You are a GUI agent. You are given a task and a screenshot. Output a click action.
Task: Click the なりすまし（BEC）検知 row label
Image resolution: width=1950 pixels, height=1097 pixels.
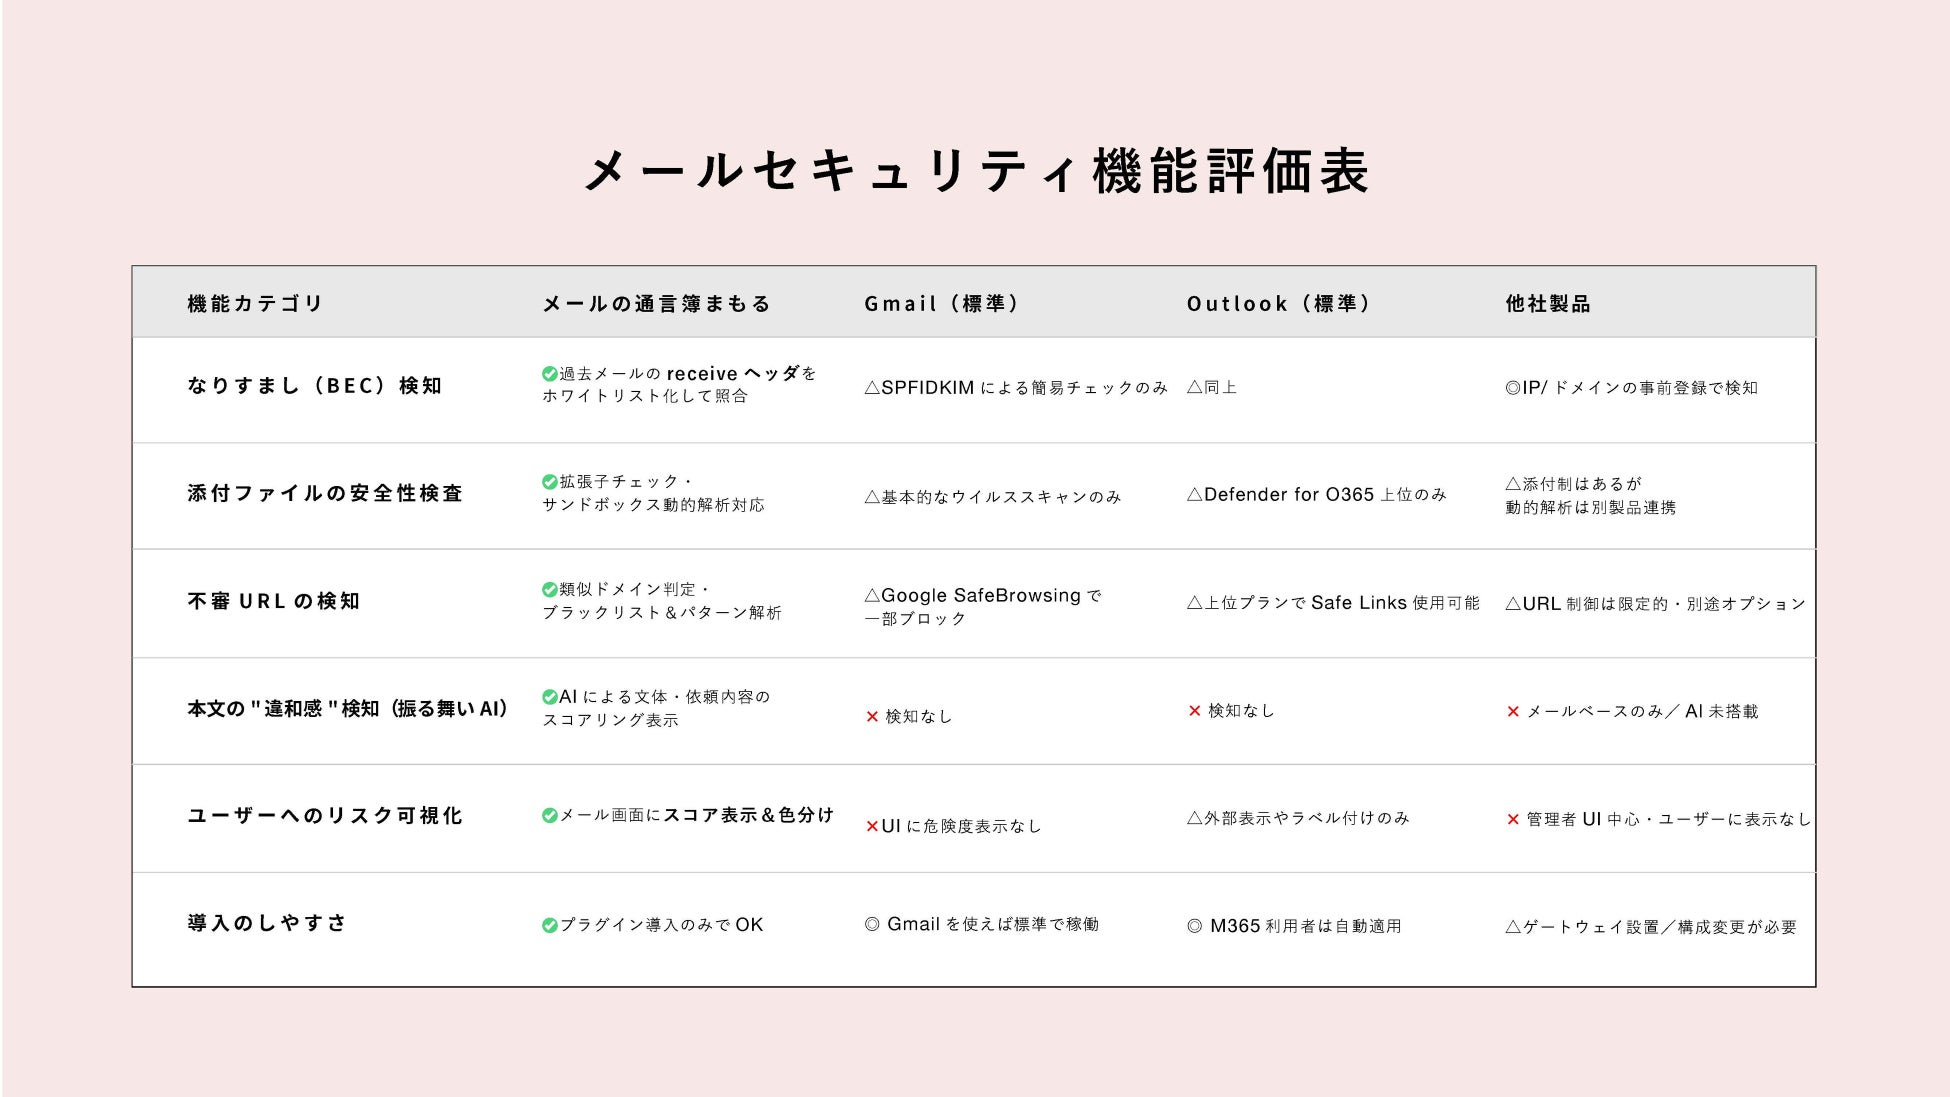click(314, 386)
